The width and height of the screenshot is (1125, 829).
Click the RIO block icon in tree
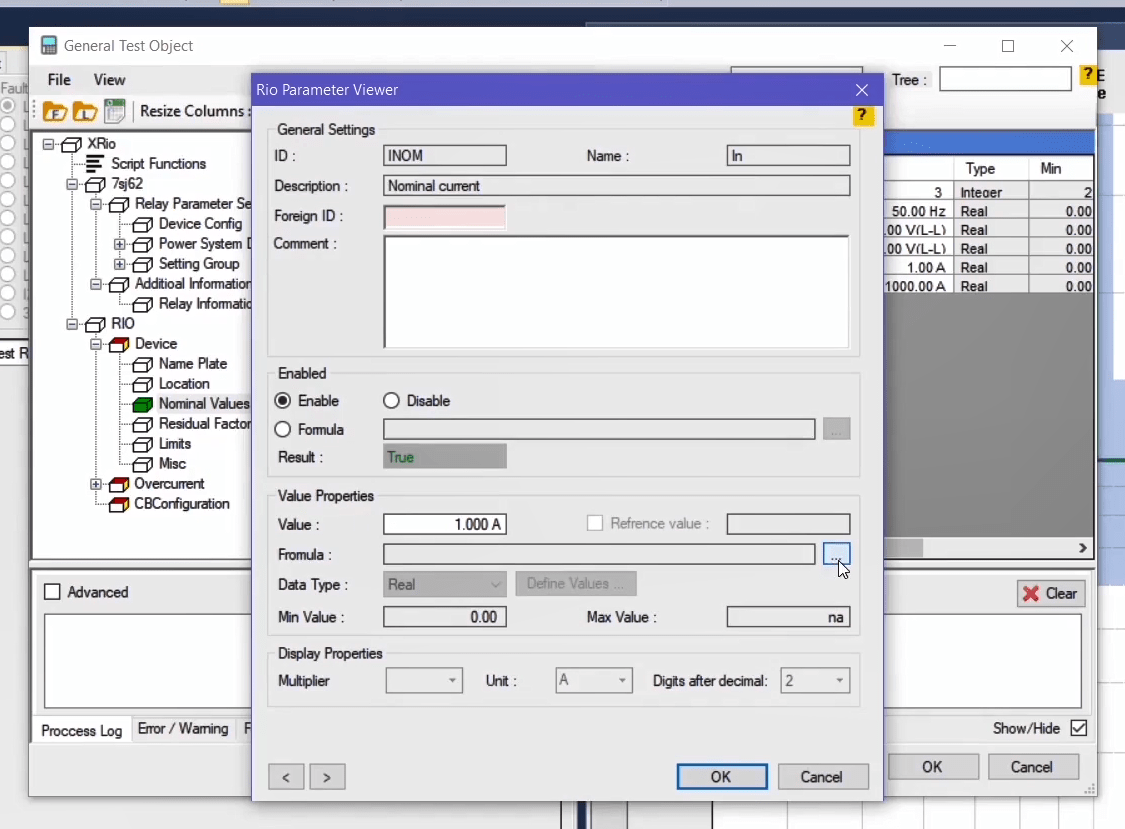click(95, 324)
